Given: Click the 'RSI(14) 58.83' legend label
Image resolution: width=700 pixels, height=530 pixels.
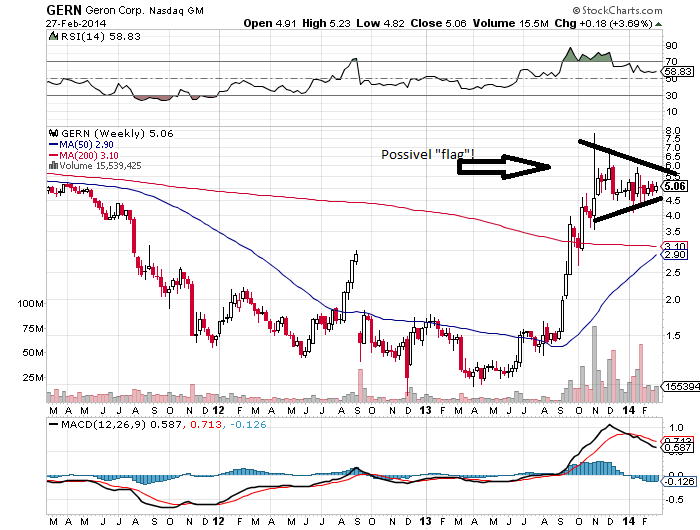Looking at the screenshot, I should [x=101, y=36].
